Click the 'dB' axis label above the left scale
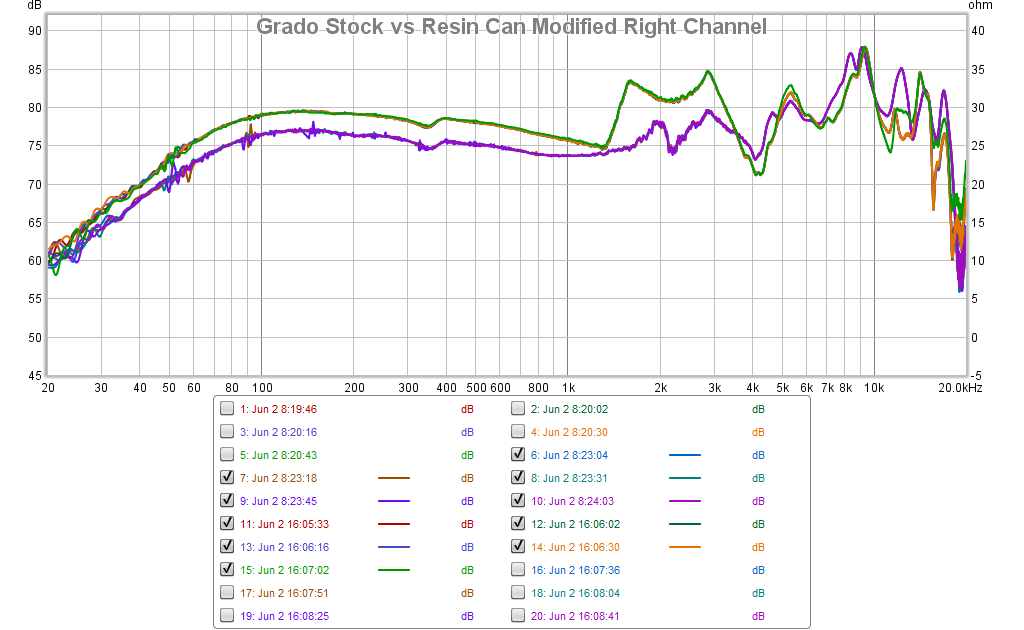This screenshot has height=630, width=1024. (x=34, y=5)
